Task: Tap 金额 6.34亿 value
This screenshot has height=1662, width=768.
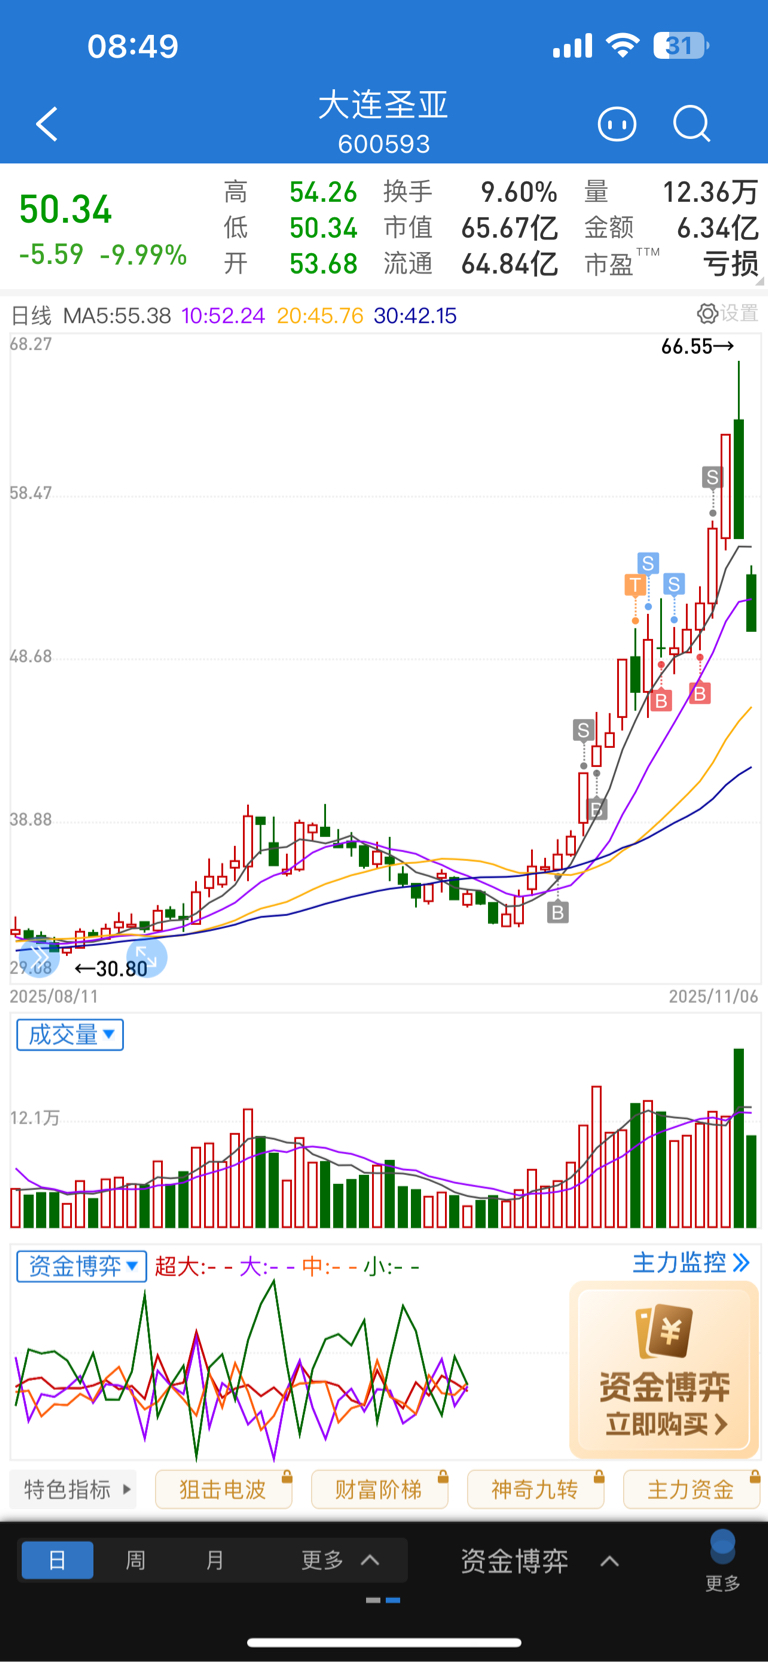Action: (717, 228)
